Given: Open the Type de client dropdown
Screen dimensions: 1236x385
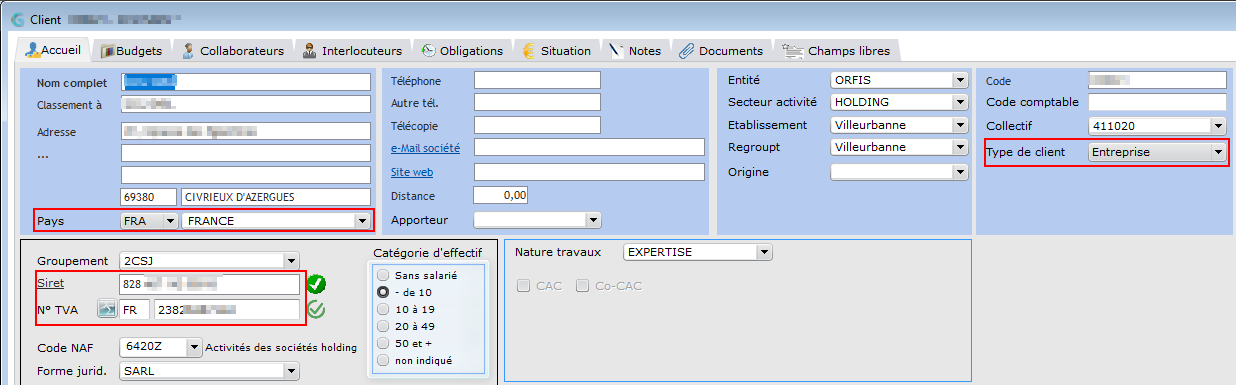Looking at the screenshot, I should pyautogui.click(x=1217, y=152).
